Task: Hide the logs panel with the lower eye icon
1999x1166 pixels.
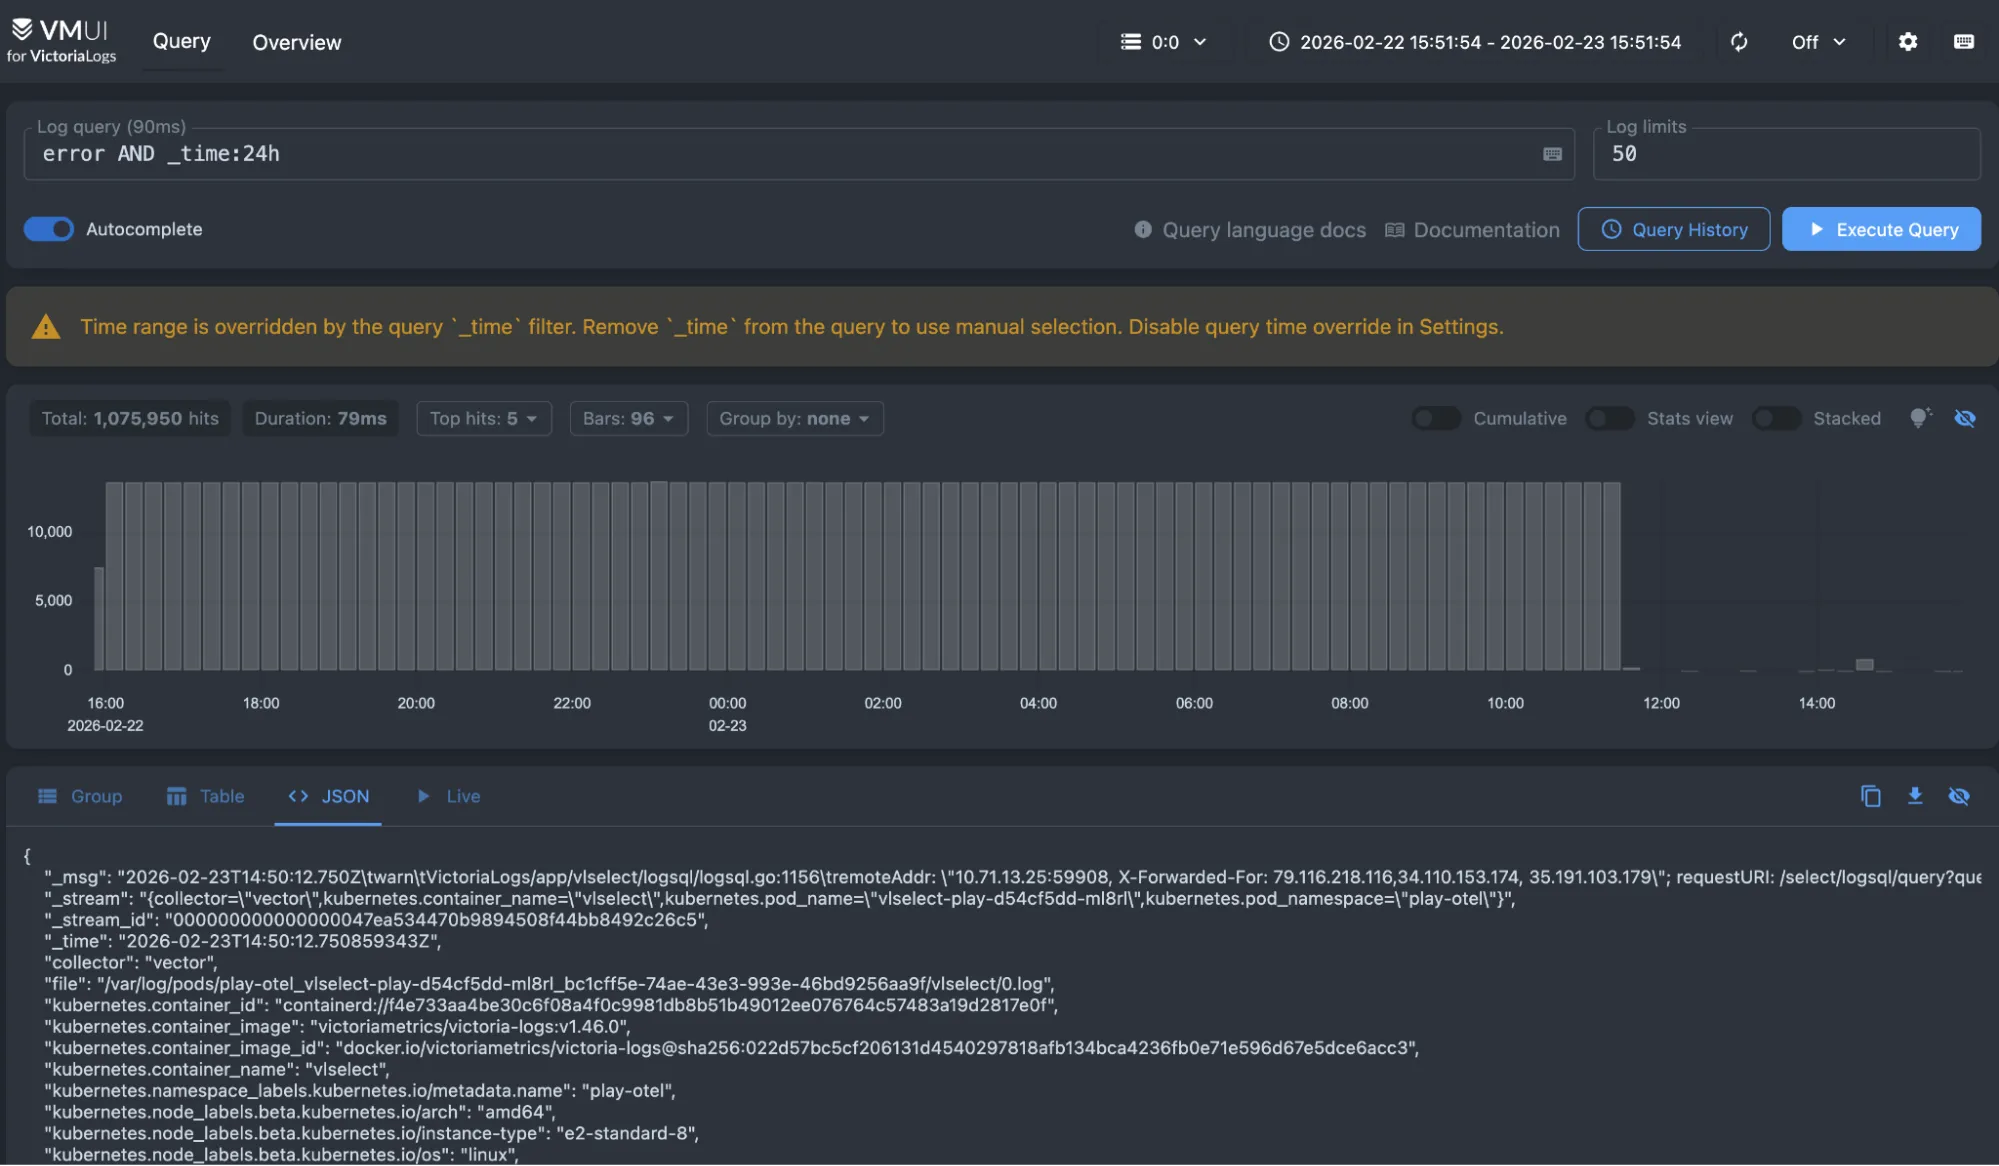Action: pos(1958,796)
